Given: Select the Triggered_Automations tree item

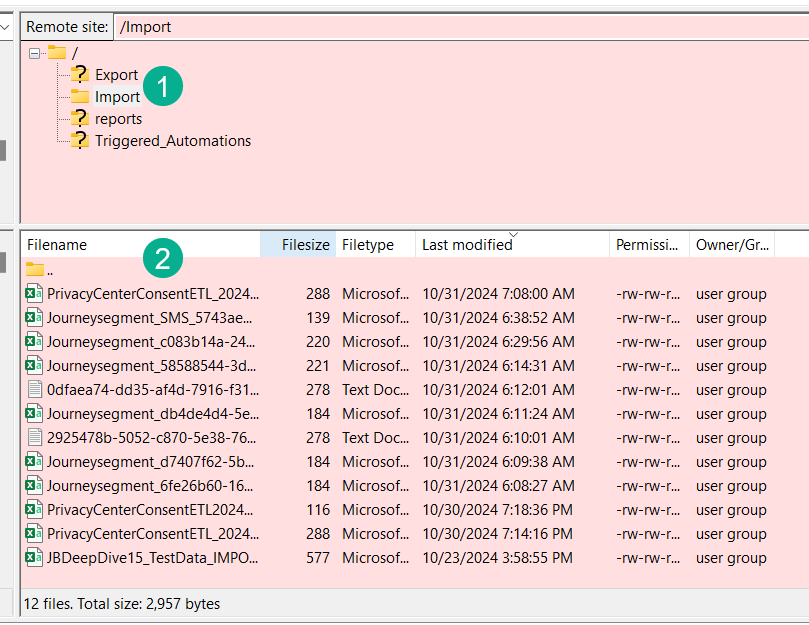Looking at the screenshot, I should point(173,141).
